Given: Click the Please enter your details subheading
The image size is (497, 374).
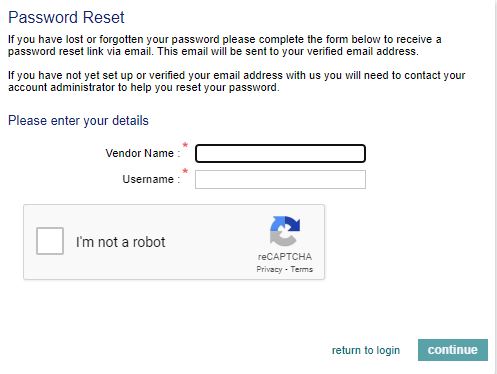Looking at the screenshot, I should coord(78,121).
